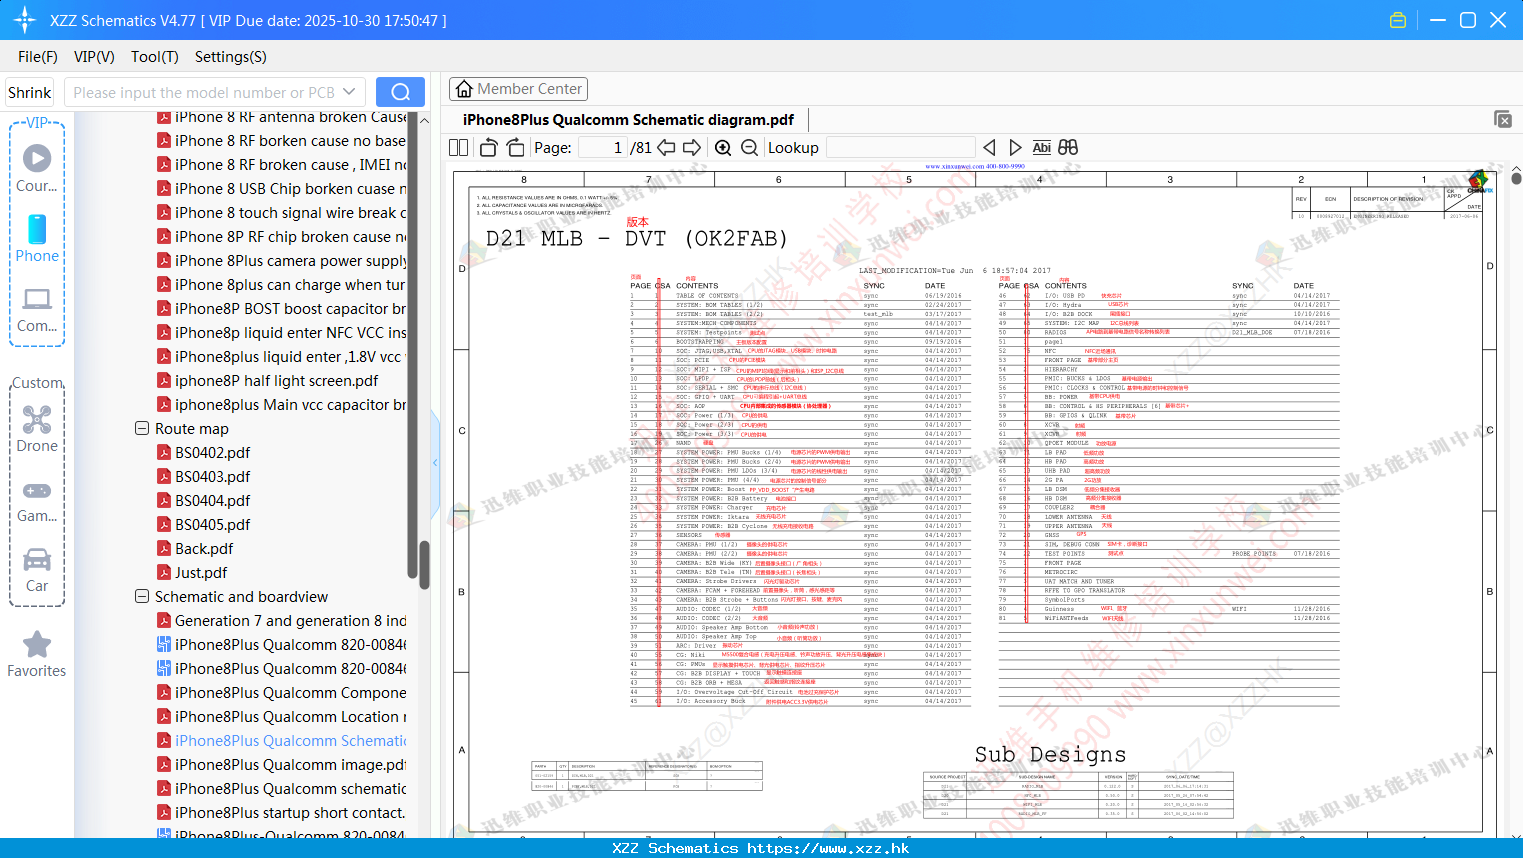Open the File(F) menu

(38, 57)
